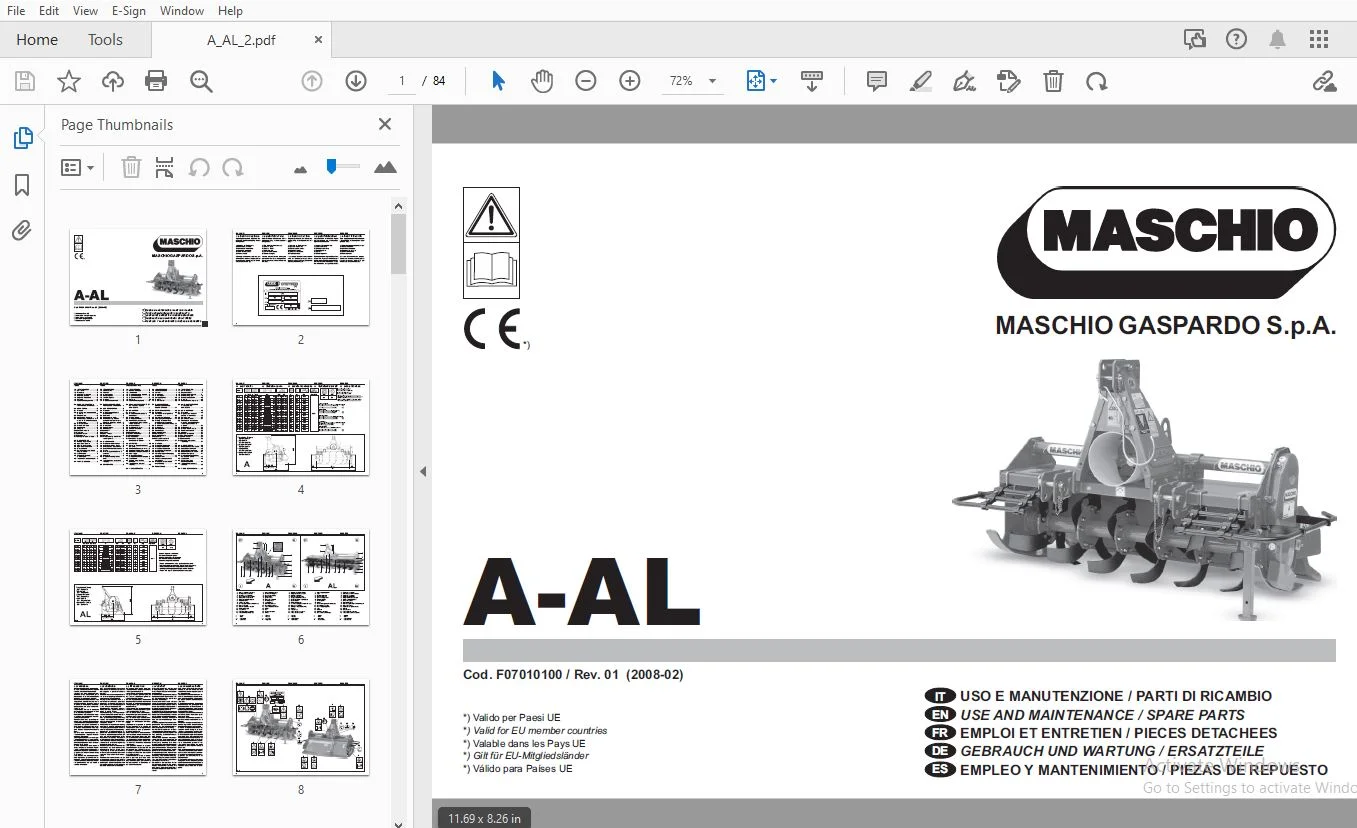Open the zoom level 72% dropdown
This screenshot has width=1357, height=828.
[695, 82]
